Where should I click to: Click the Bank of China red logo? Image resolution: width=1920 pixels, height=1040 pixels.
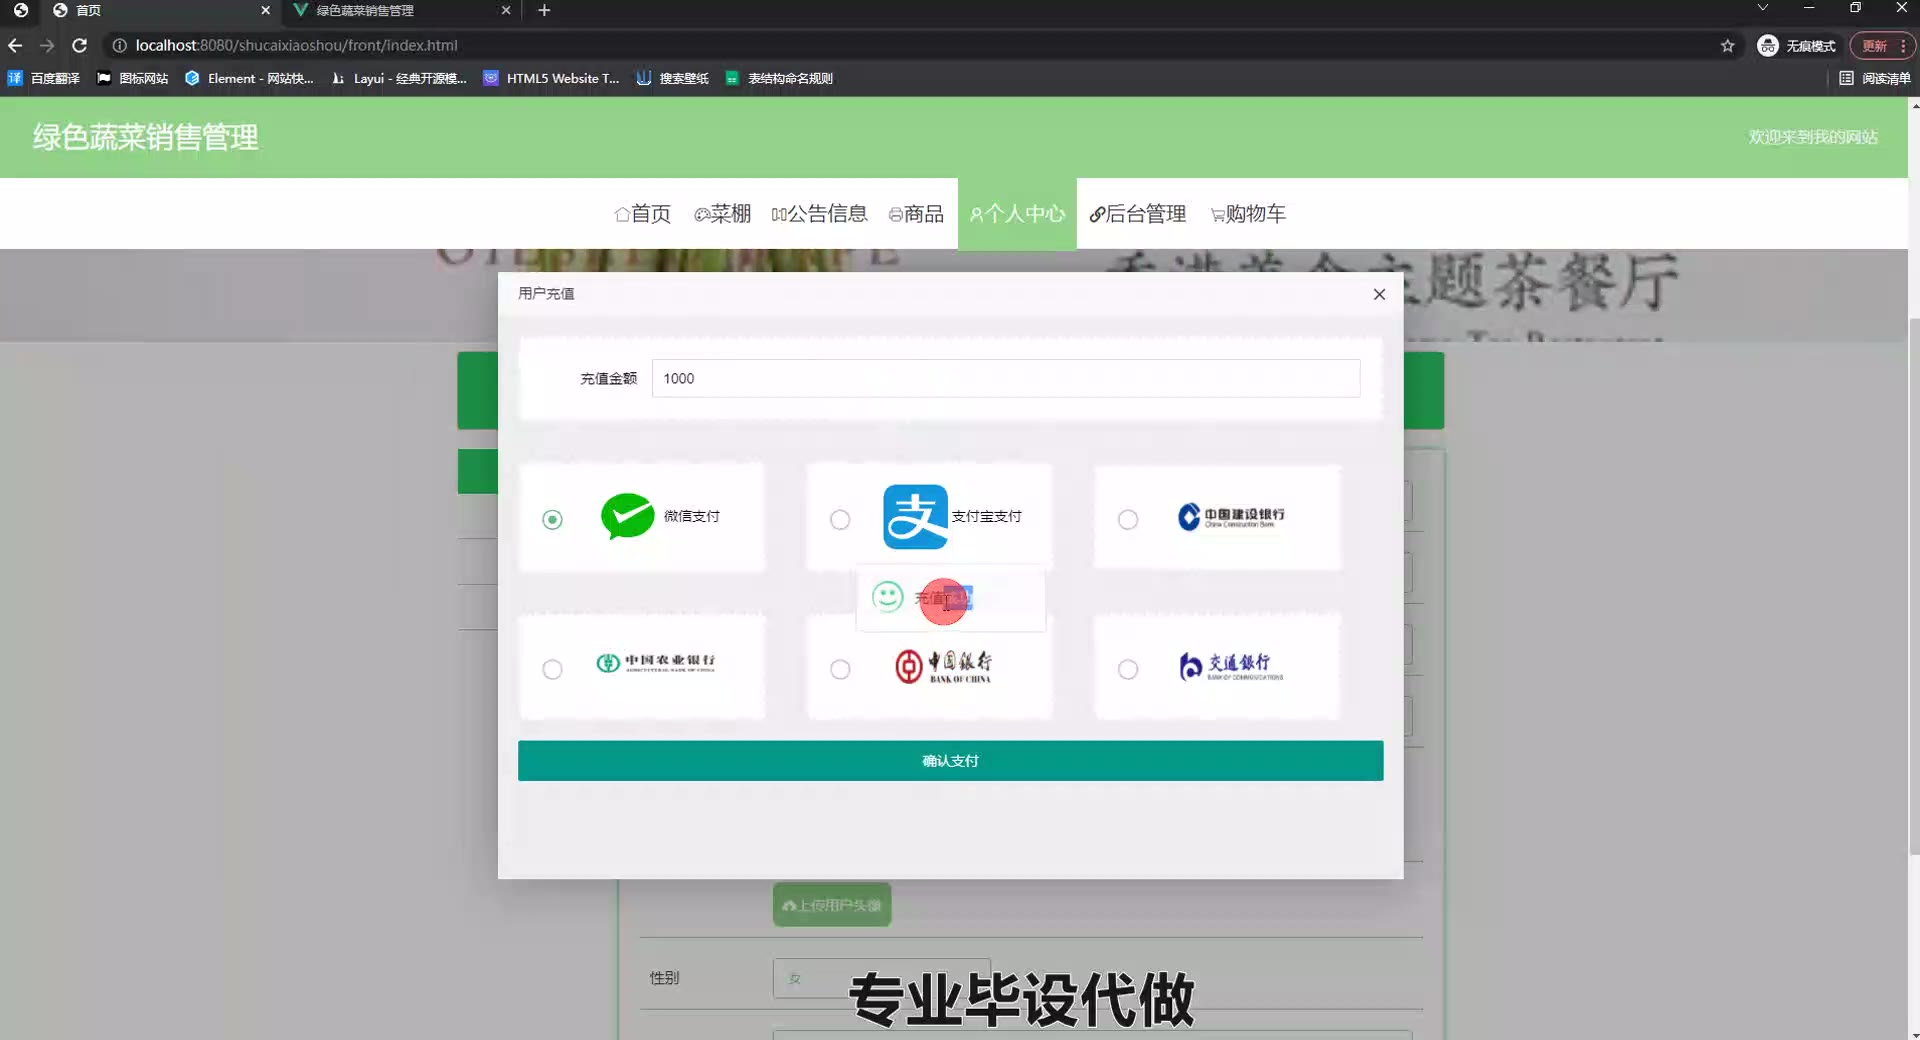(x=943, y=666)
